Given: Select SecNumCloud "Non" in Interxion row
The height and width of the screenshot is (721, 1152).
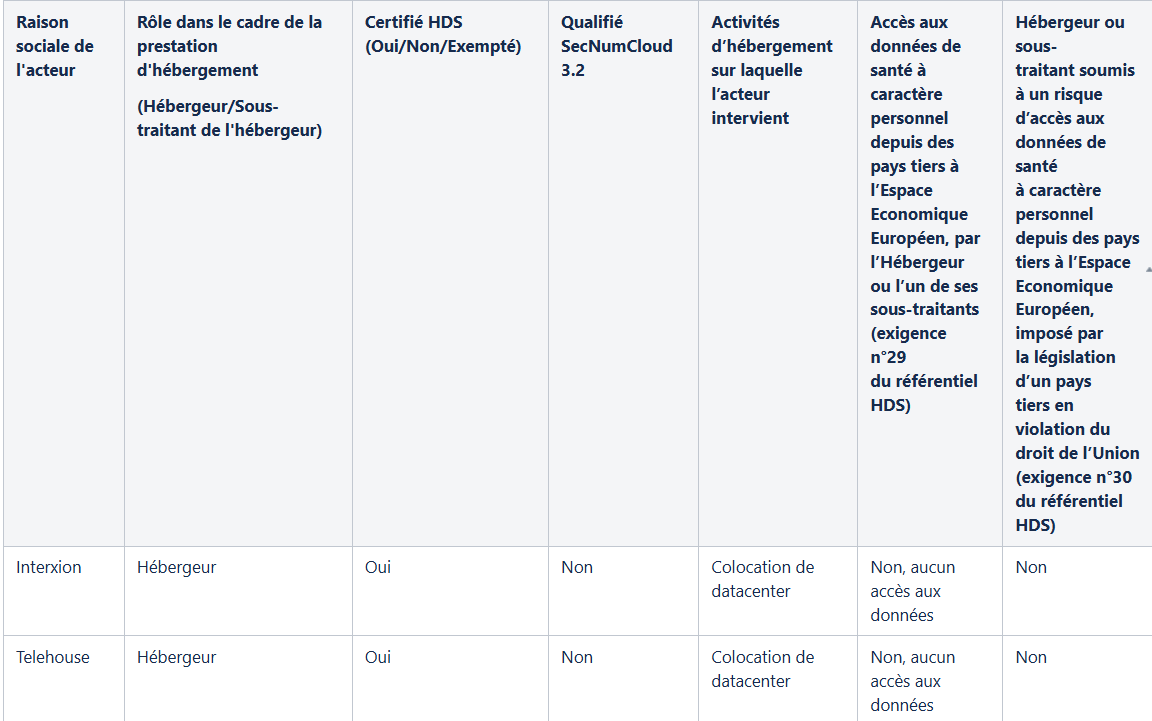Looking at the screenshot, I should tap(577, 567).
